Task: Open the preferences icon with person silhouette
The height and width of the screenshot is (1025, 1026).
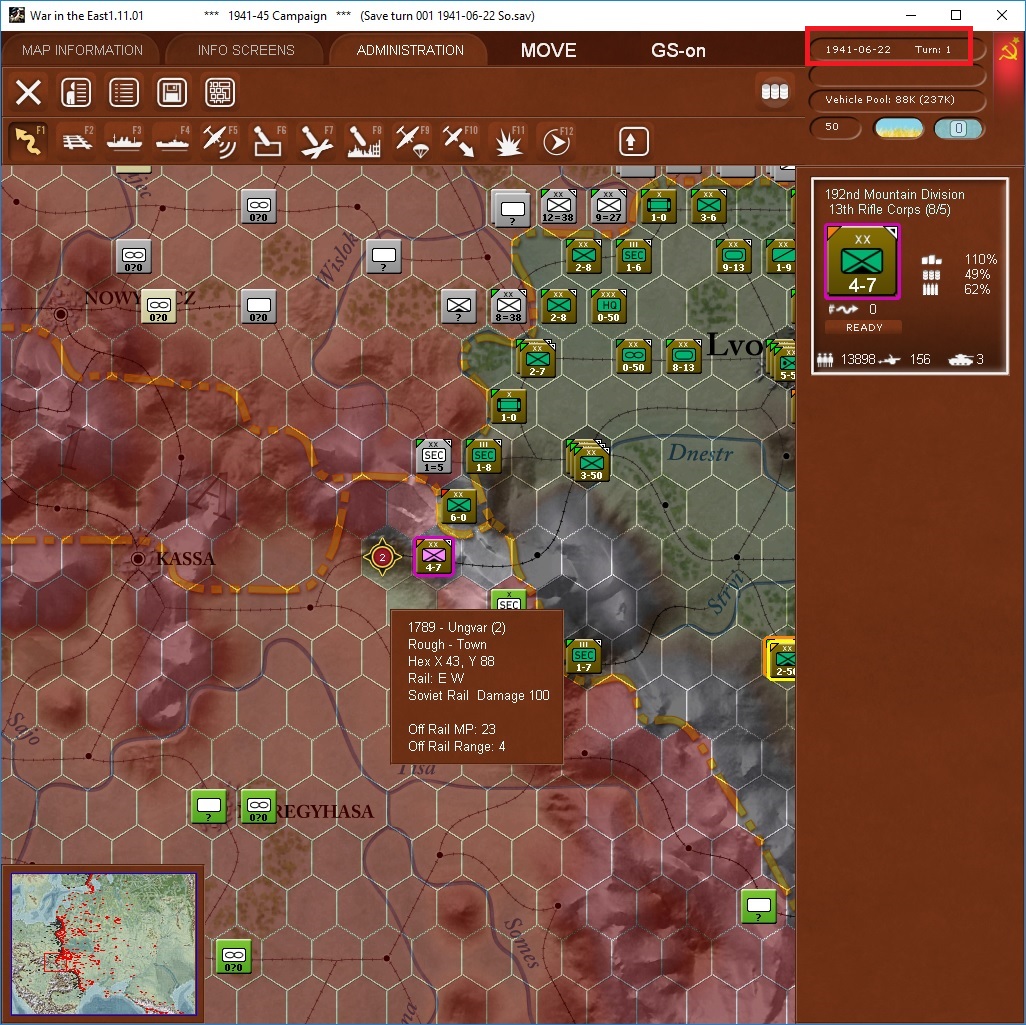Action: coord(76,92)
